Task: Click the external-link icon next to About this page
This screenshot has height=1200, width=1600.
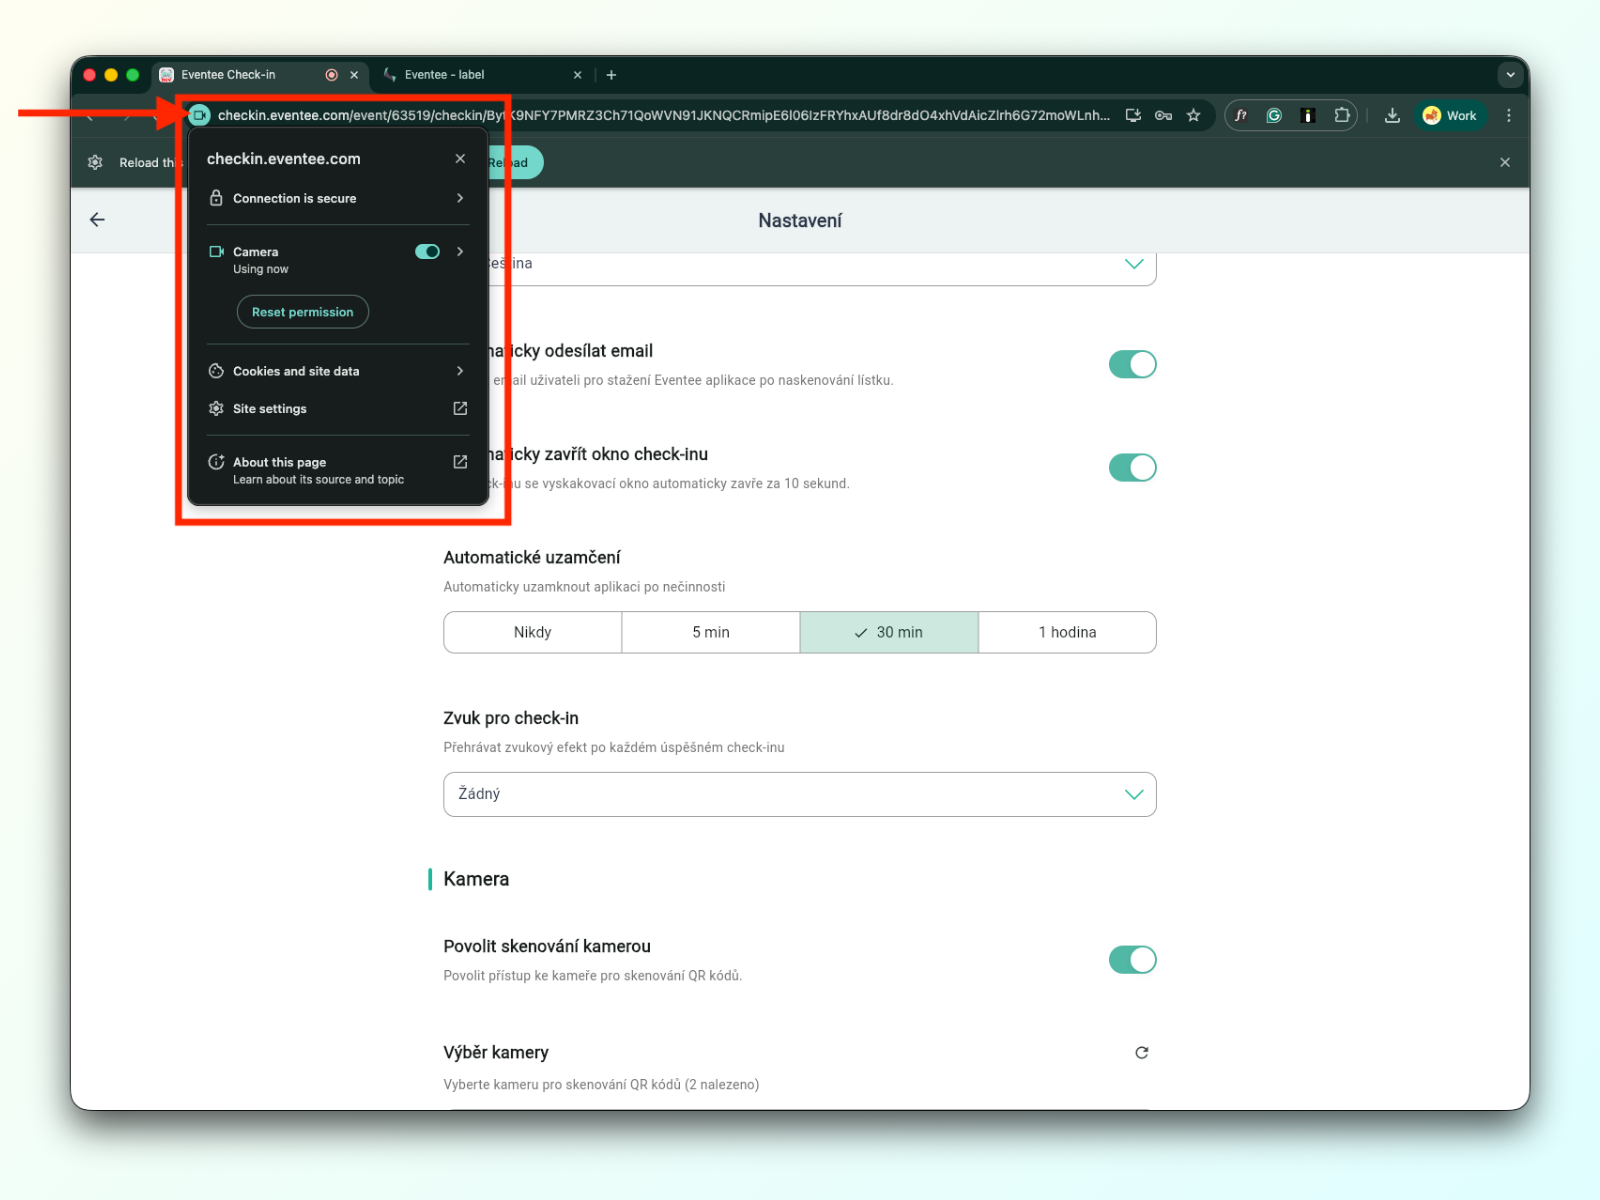Action: click(x=460, y=462)
